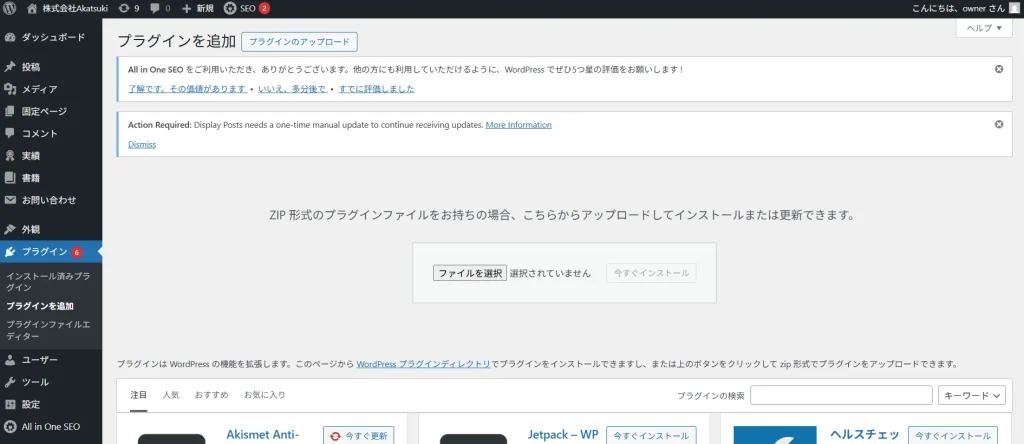This screenshot has width=1024, height=444.
Task: Switch to the おすすめ recommended tab
Action: pyautogui.click(x=211, y=395)
